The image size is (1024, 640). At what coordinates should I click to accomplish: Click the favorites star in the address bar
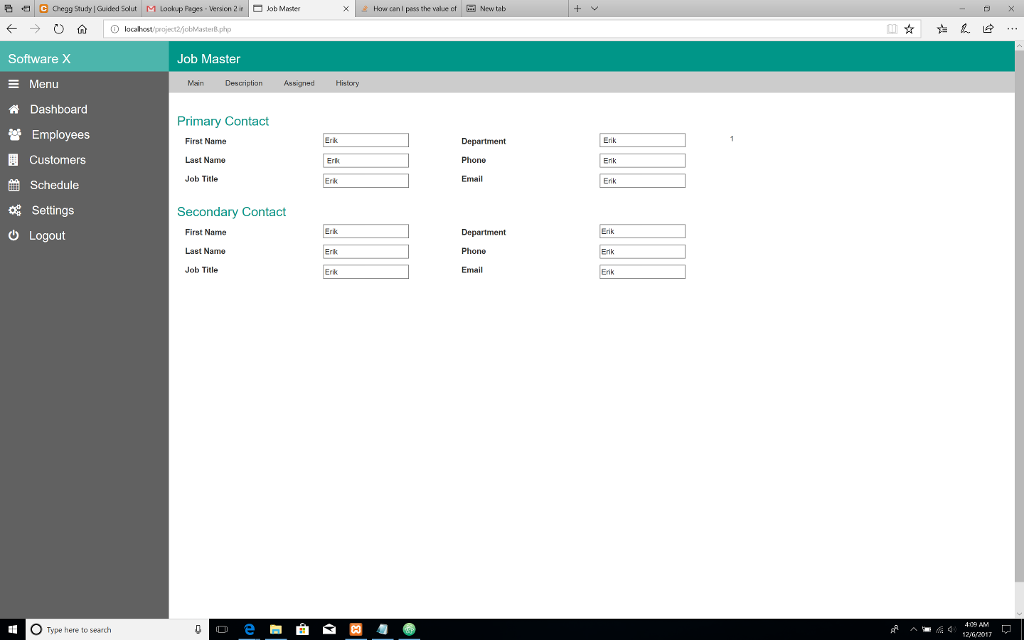[x=908, y=29]
